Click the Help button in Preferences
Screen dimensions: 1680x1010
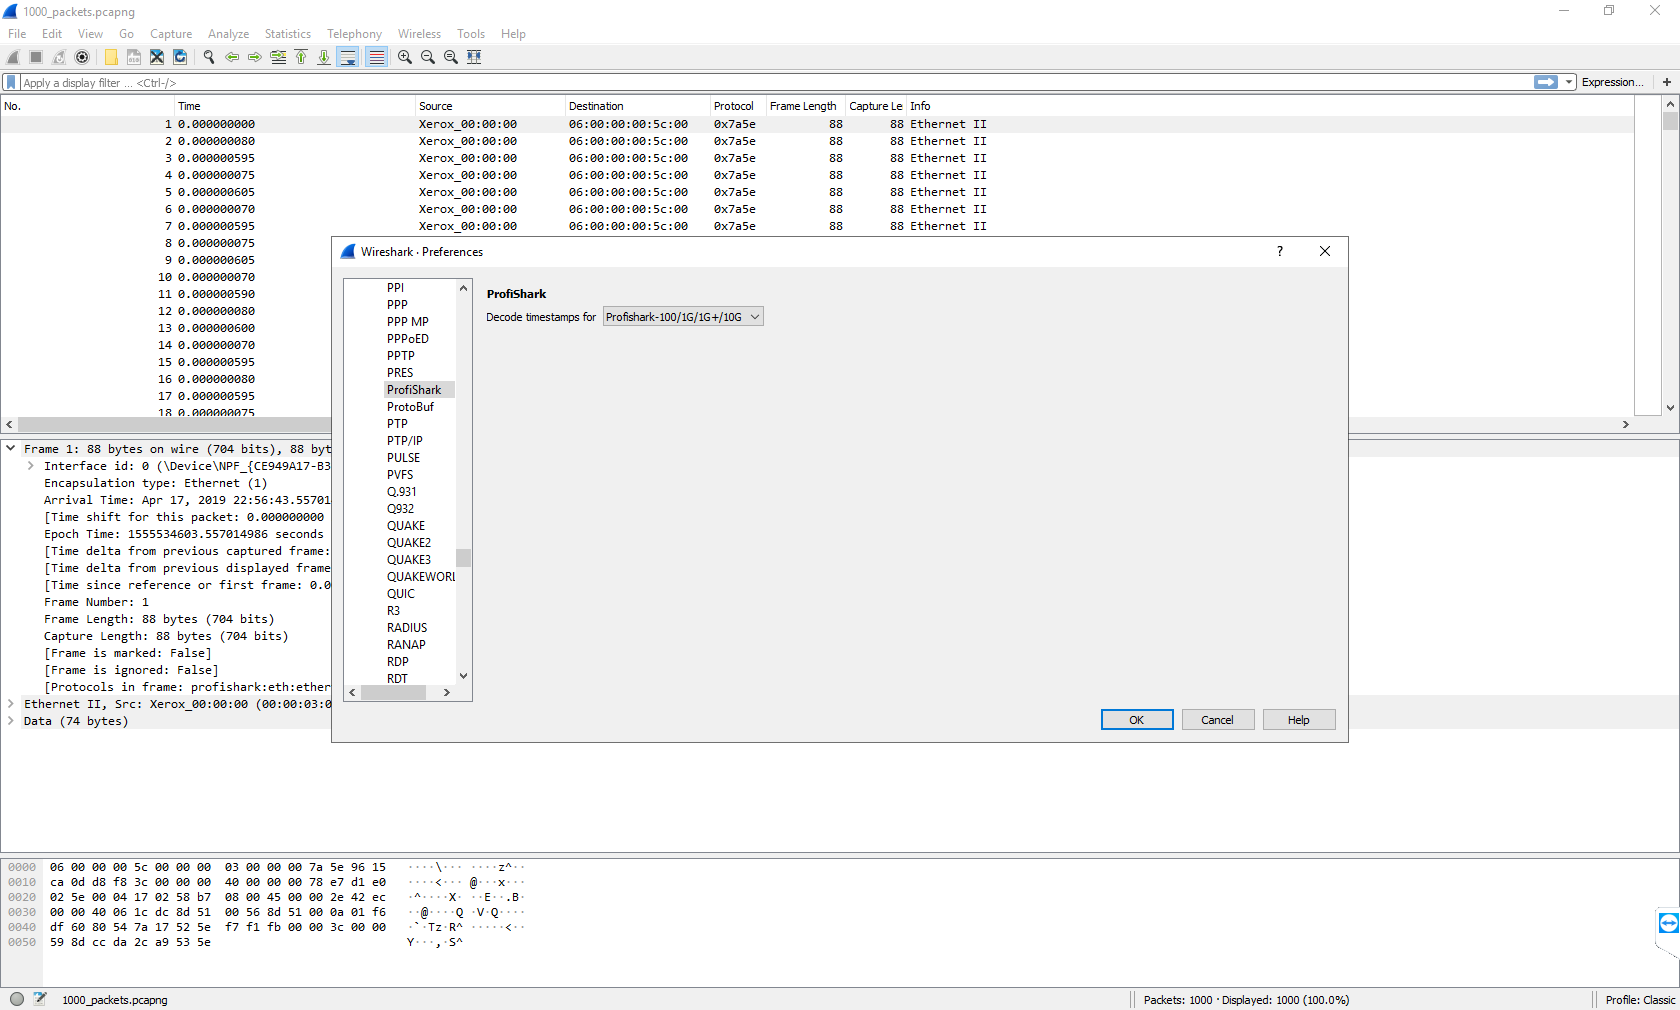1299,720
